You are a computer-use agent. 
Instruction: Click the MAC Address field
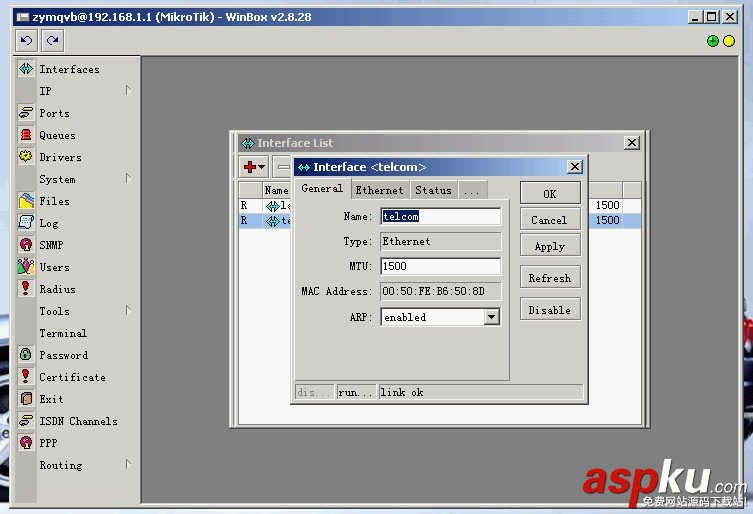click(x=440, y=291)
